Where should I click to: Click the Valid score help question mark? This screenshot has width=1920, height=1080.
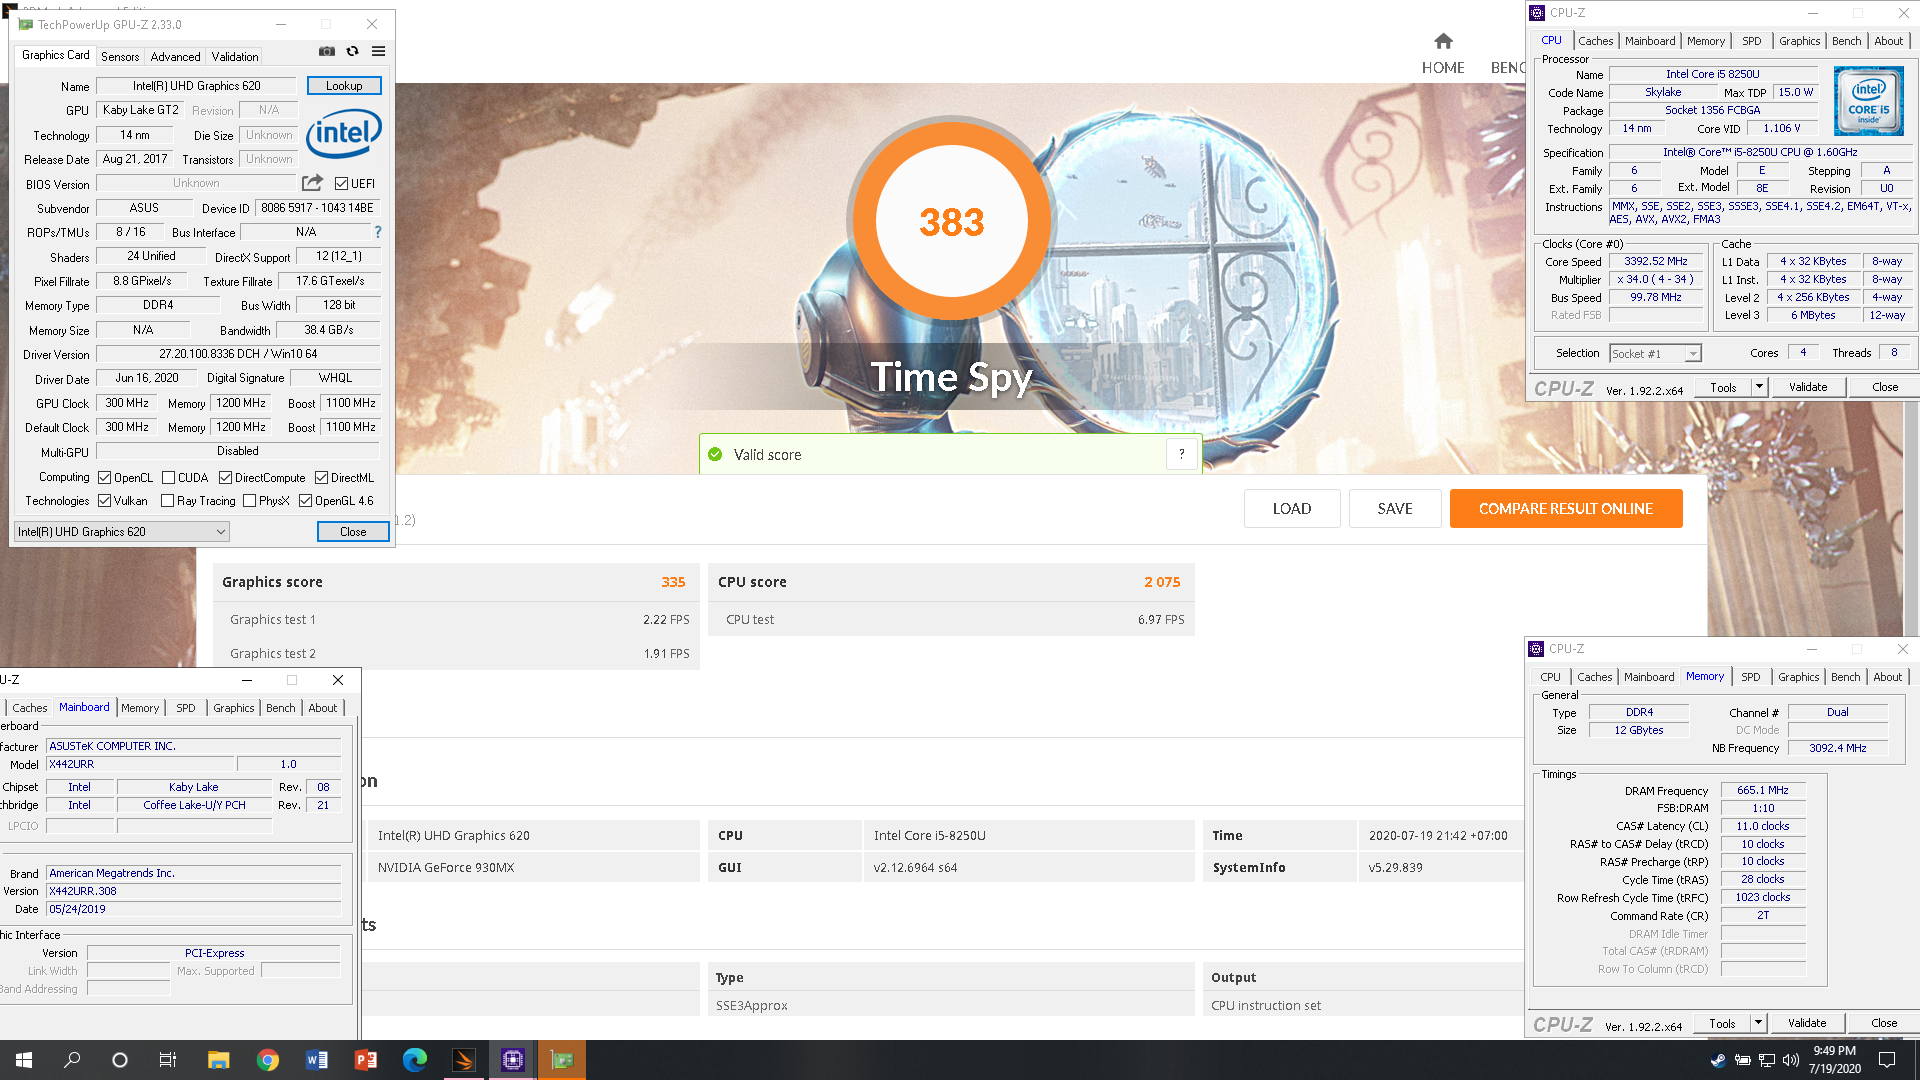click(x=1182, y=454)
